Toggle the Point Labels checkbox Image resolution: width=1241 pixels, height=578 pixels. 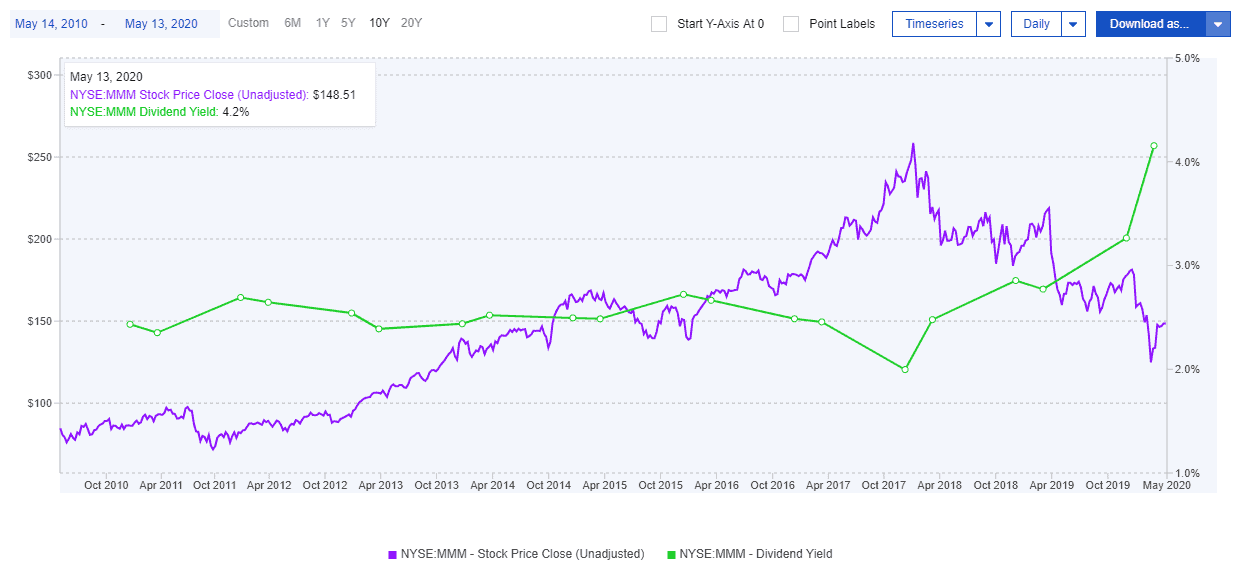coord(791,24)
